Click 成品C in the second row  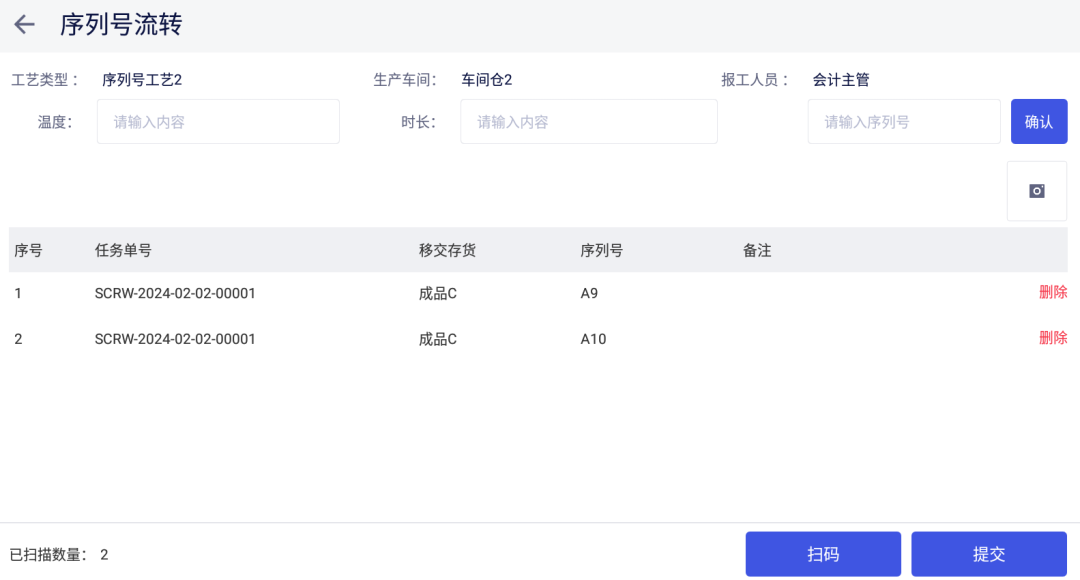pyautogui.click(x=437, y=339)
